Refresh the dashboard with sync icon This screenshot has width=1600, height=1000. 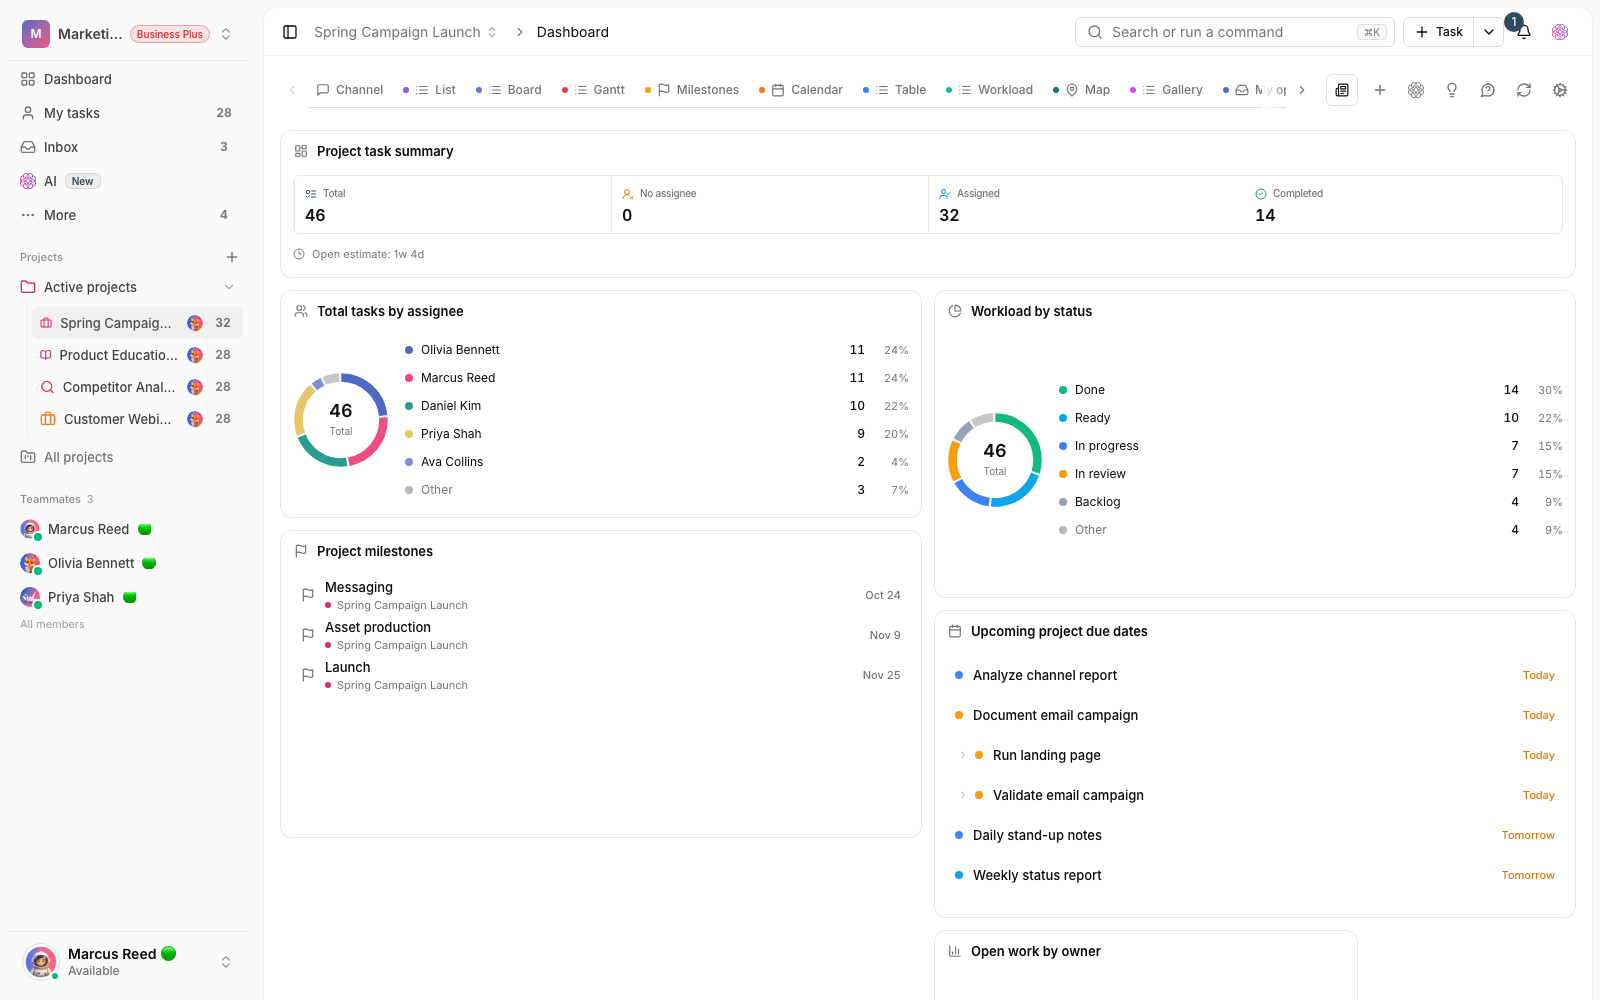pos(1524,90)
